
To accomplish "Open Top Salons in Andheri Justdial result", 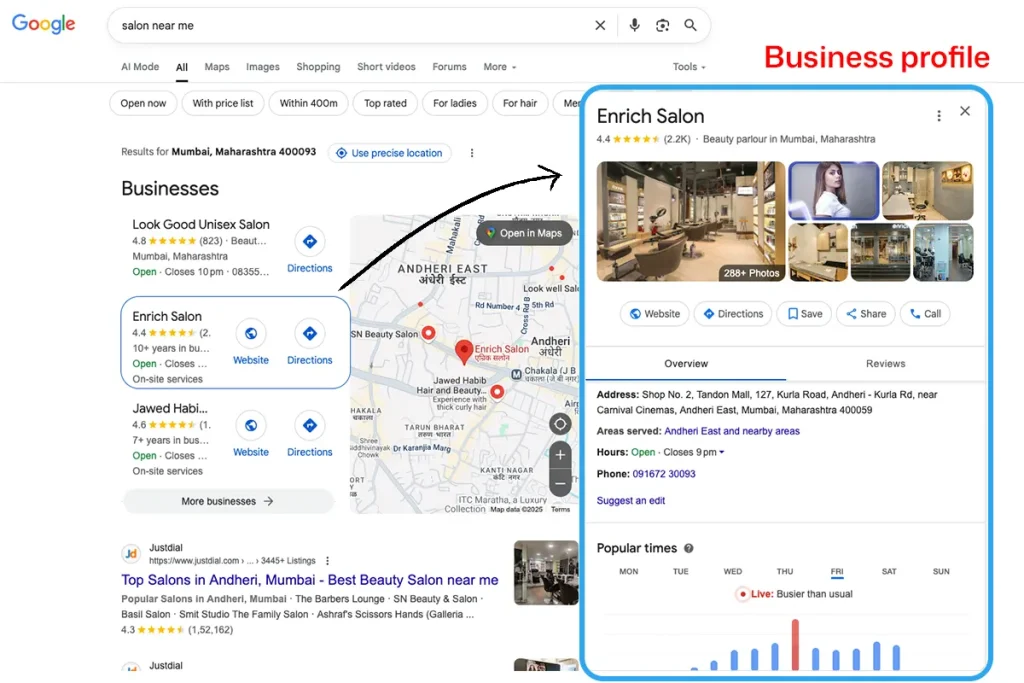I will [x=310, y=580].
